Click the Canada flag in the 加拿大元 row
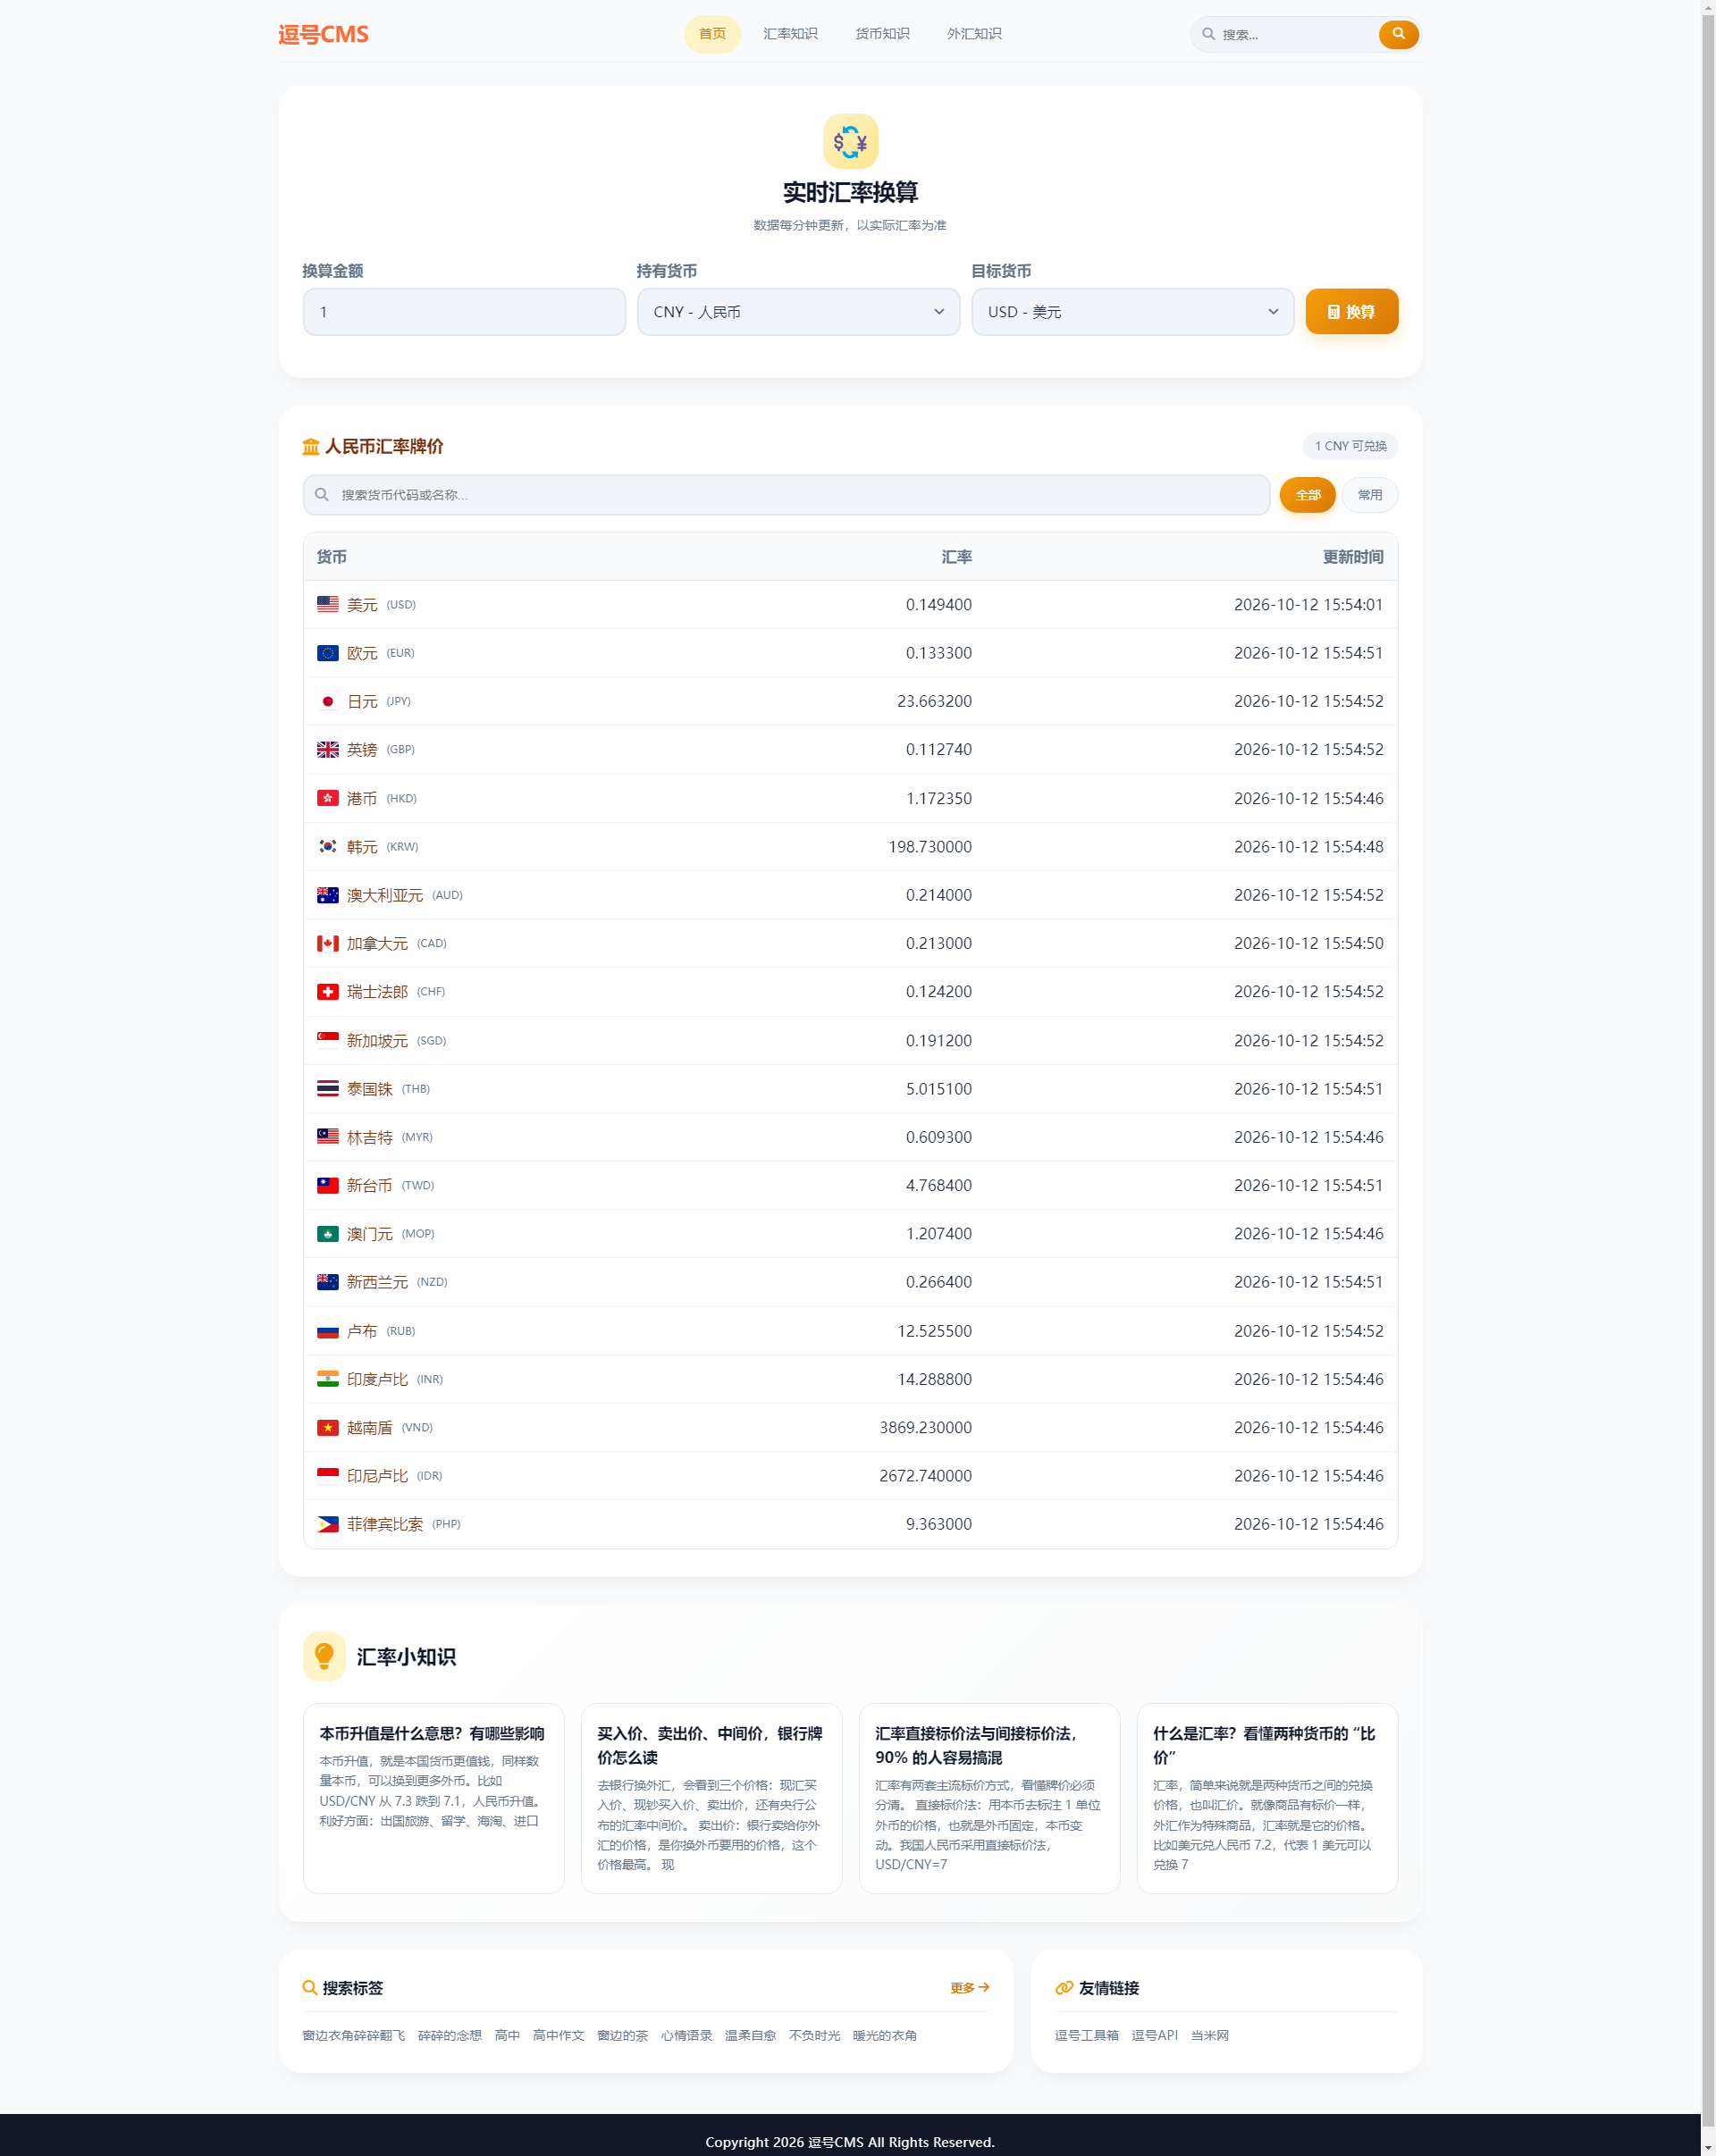Image resolution: width=1716 pixels, height=2156 pixels. coord(328,943)
